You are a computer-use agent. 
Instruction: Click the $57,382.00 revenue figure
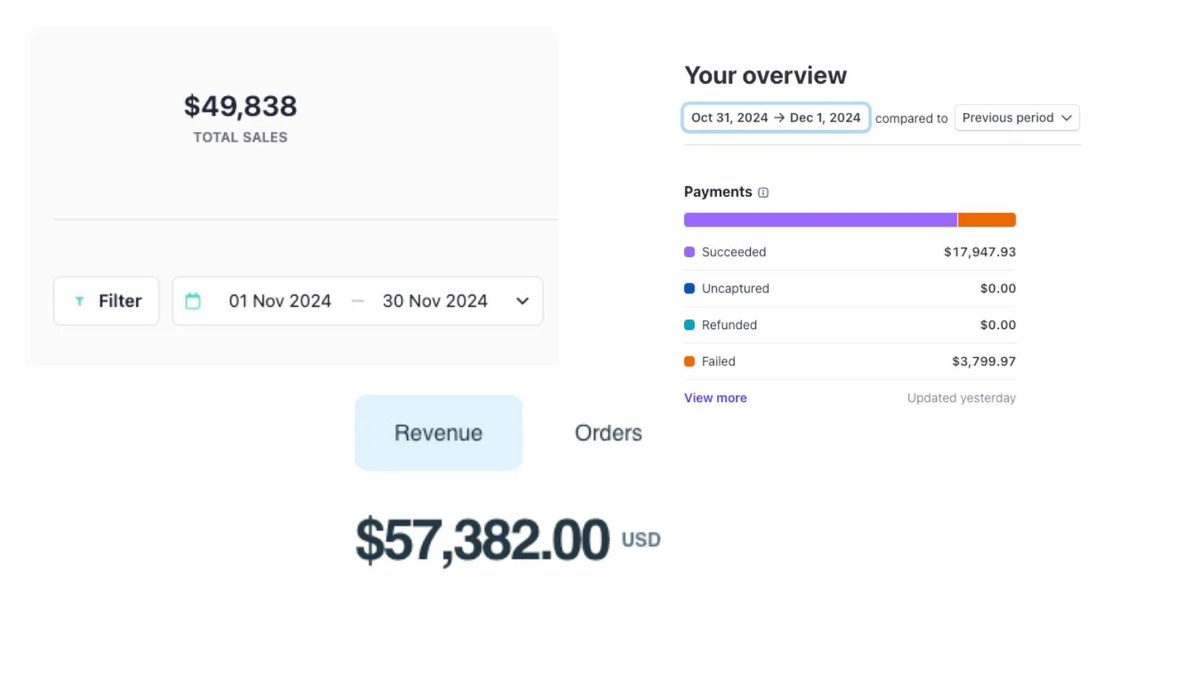[x=482, y=540]
